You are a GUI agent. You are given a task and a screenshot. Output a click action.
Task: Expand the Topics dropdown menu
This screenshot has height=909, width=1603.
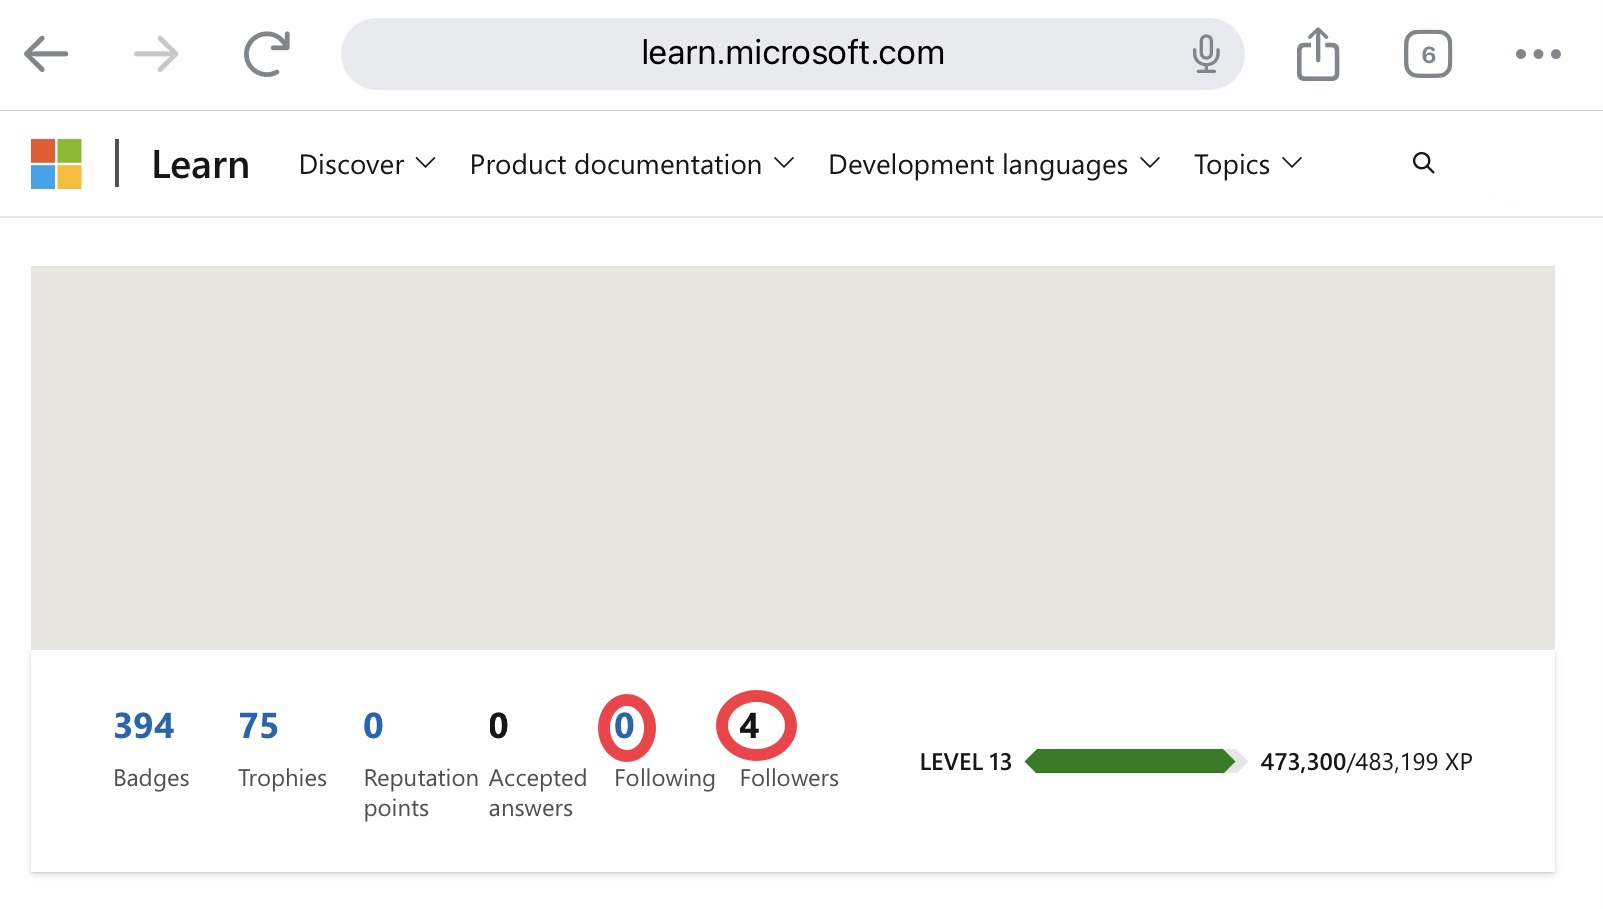[x=1248, y=164]
